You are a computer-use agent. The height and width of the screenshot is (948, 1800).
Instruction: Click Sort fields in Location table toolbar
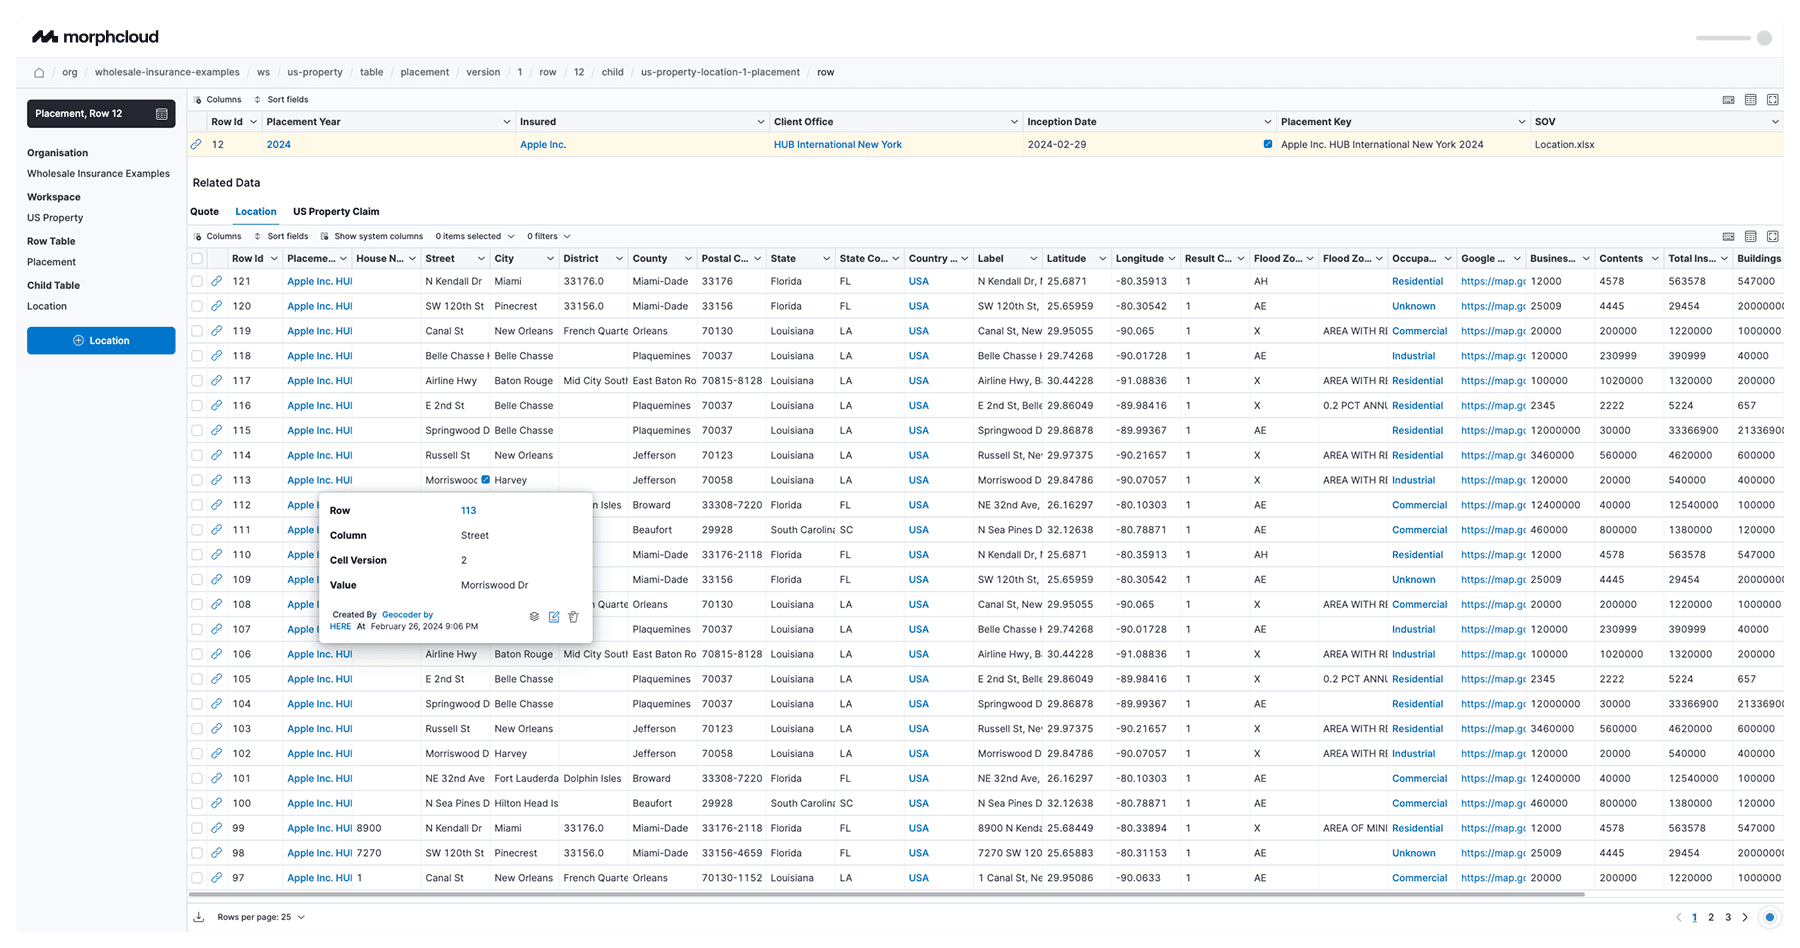pyautogui.click(x=281, y=237)
